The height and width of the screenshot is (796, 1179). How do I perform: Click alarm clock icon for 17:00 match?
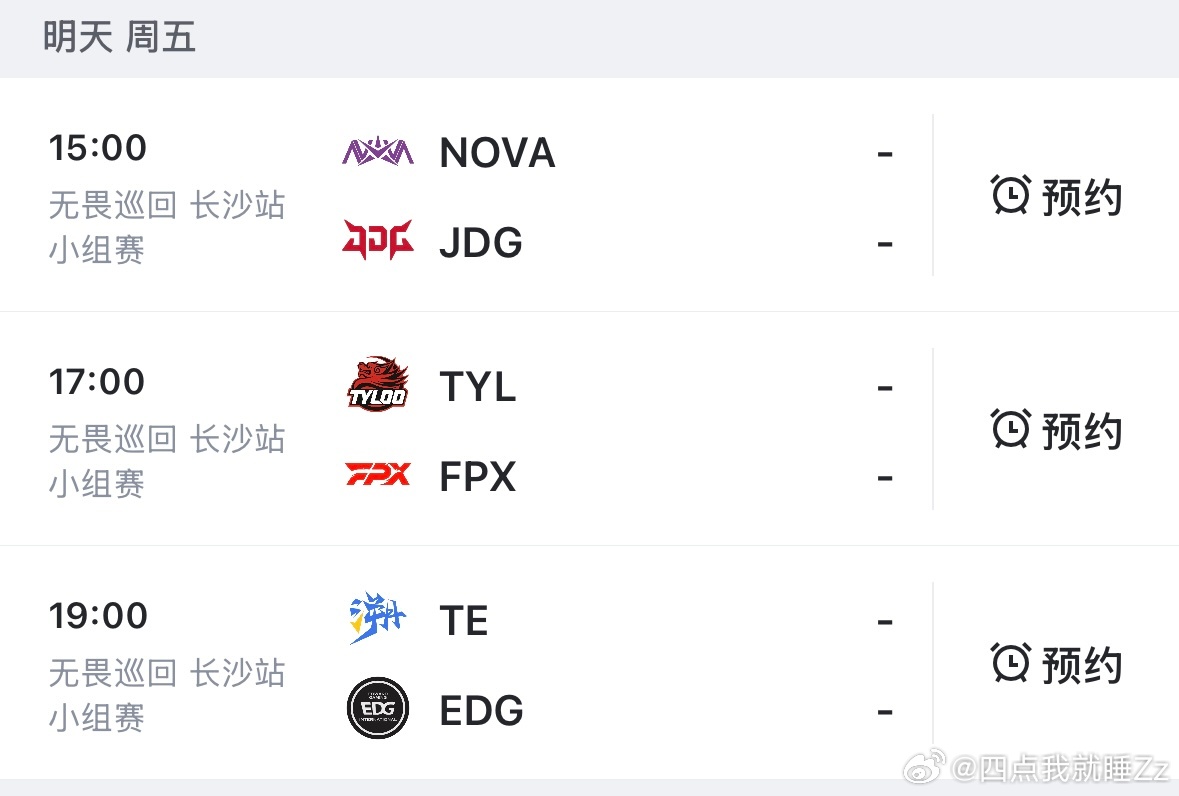click(1011, 428)
